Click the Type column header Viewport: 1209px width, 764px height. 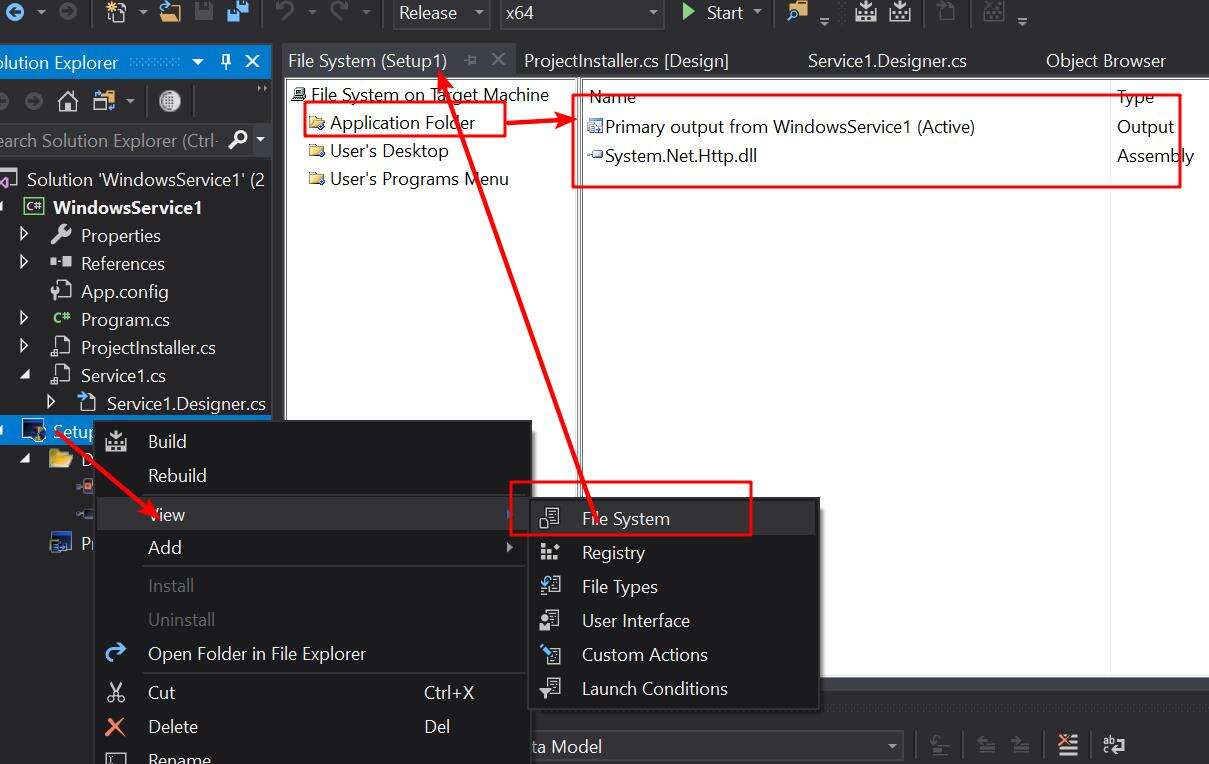[x=1135, y=97]
